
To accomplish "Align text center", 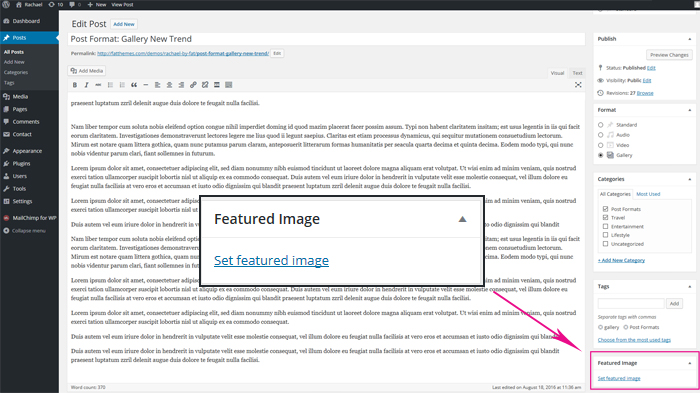I will point(169,85).
